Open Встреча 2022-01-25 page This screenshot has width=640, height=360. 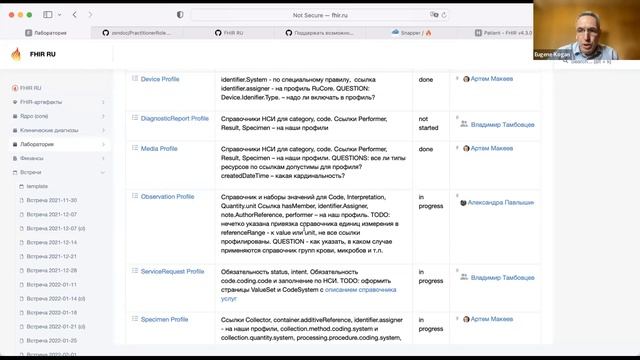click(x=51, y=340)
